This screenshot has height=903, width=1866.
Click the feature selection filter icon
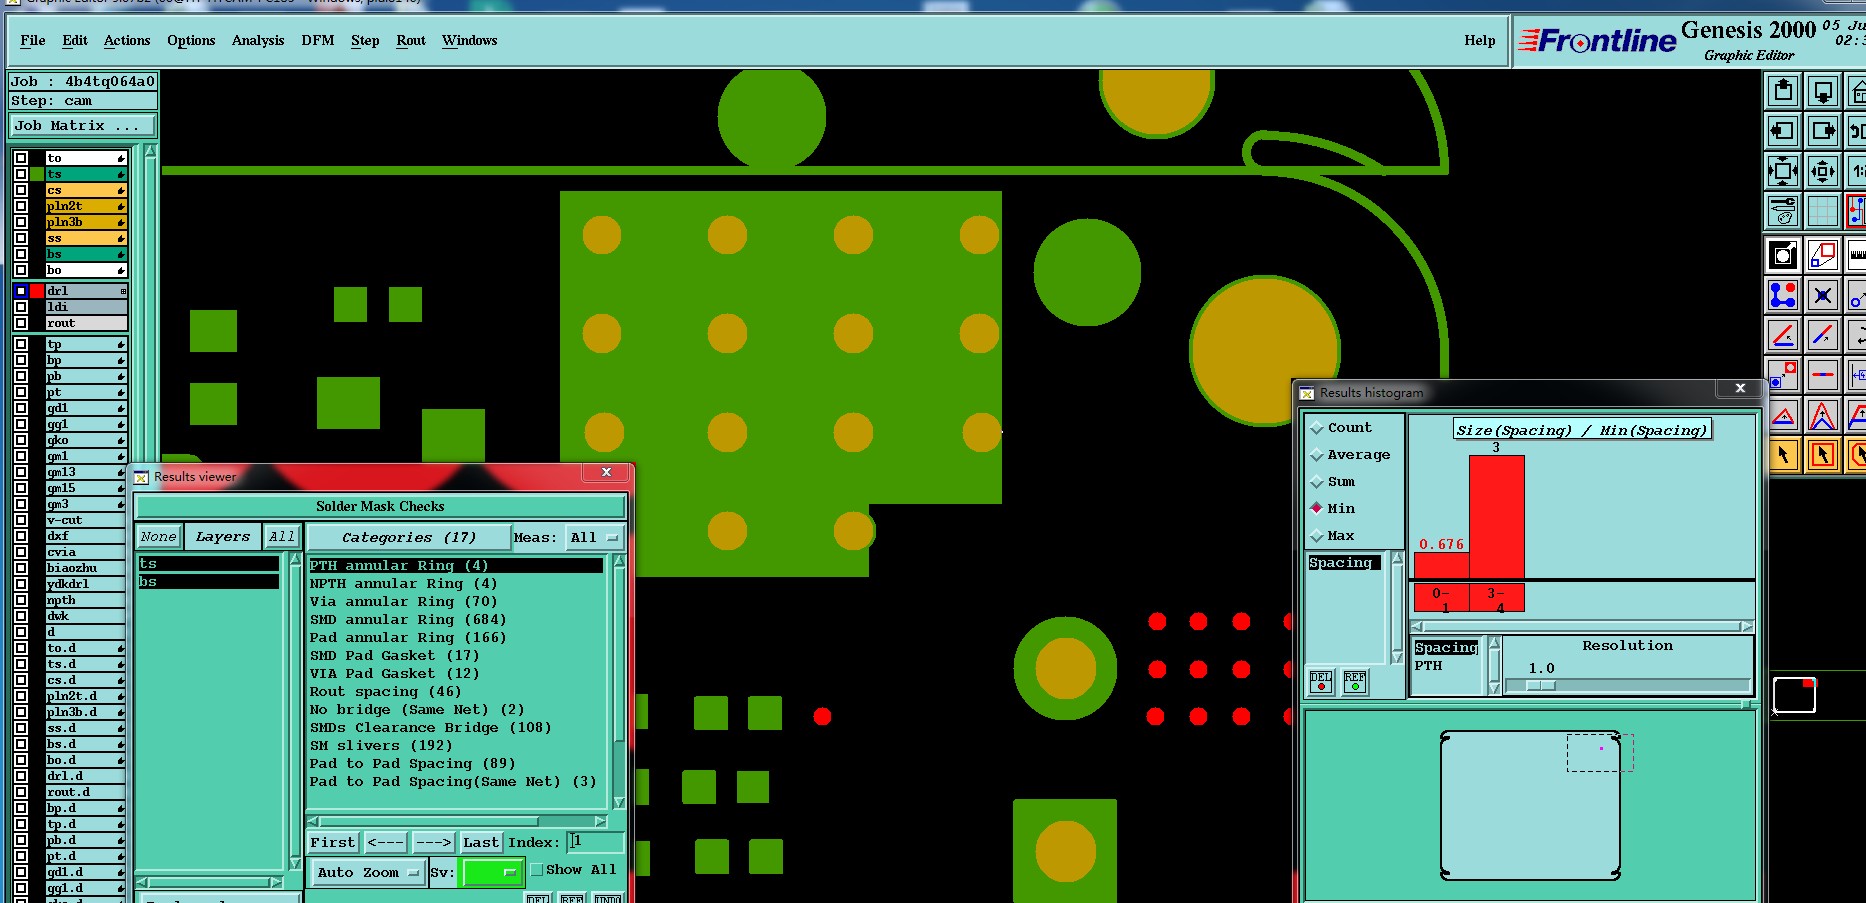[1783, 255]
